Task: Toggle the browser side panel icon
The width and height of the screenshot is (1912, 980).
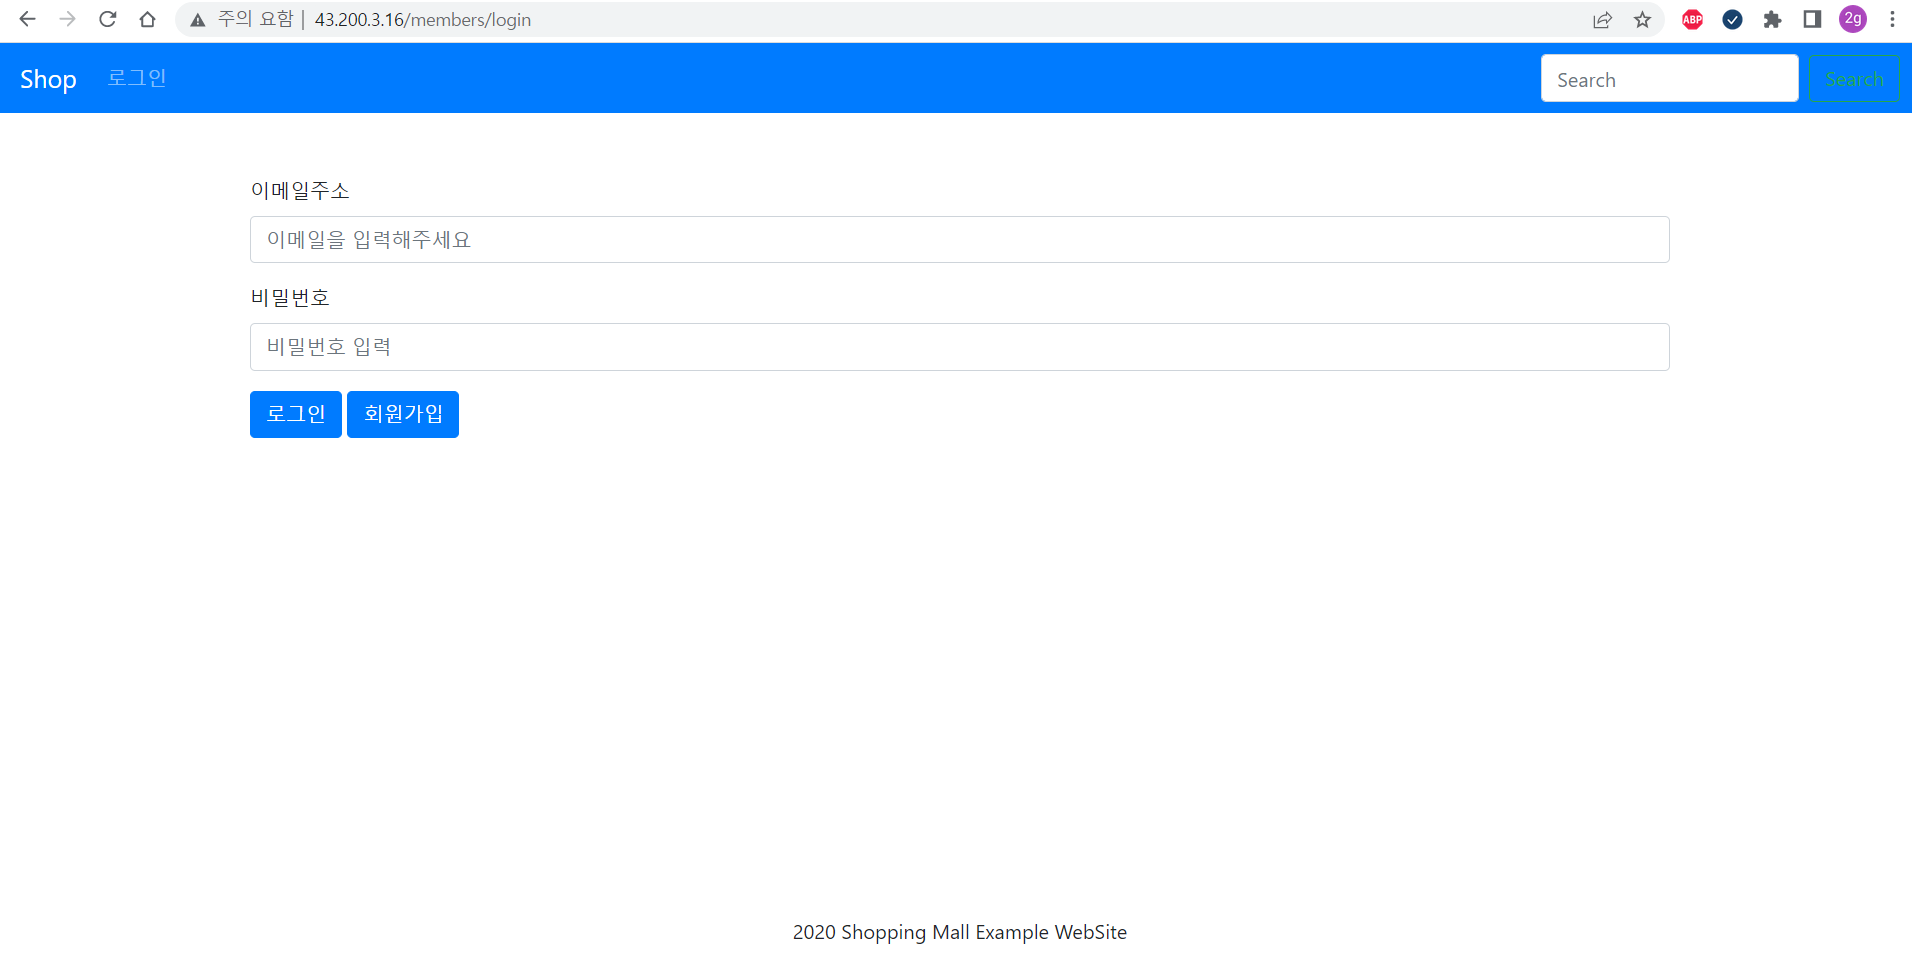Action: (1812, 19)
